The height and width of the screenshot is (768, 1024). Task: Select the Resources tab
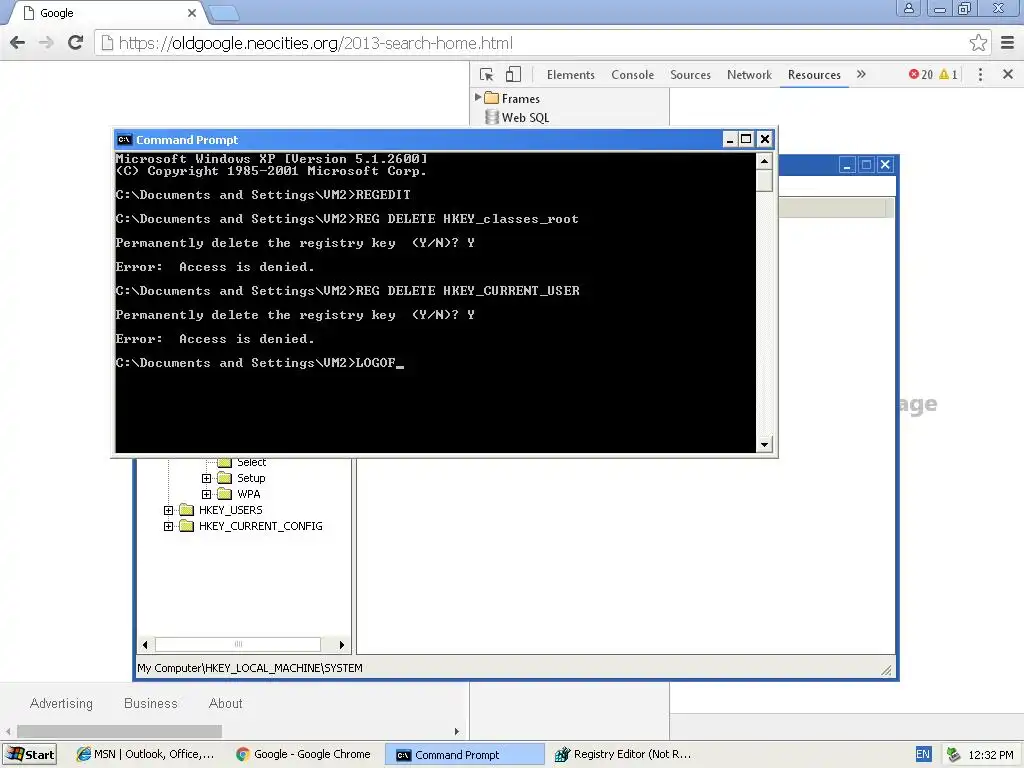pos(814,75)
